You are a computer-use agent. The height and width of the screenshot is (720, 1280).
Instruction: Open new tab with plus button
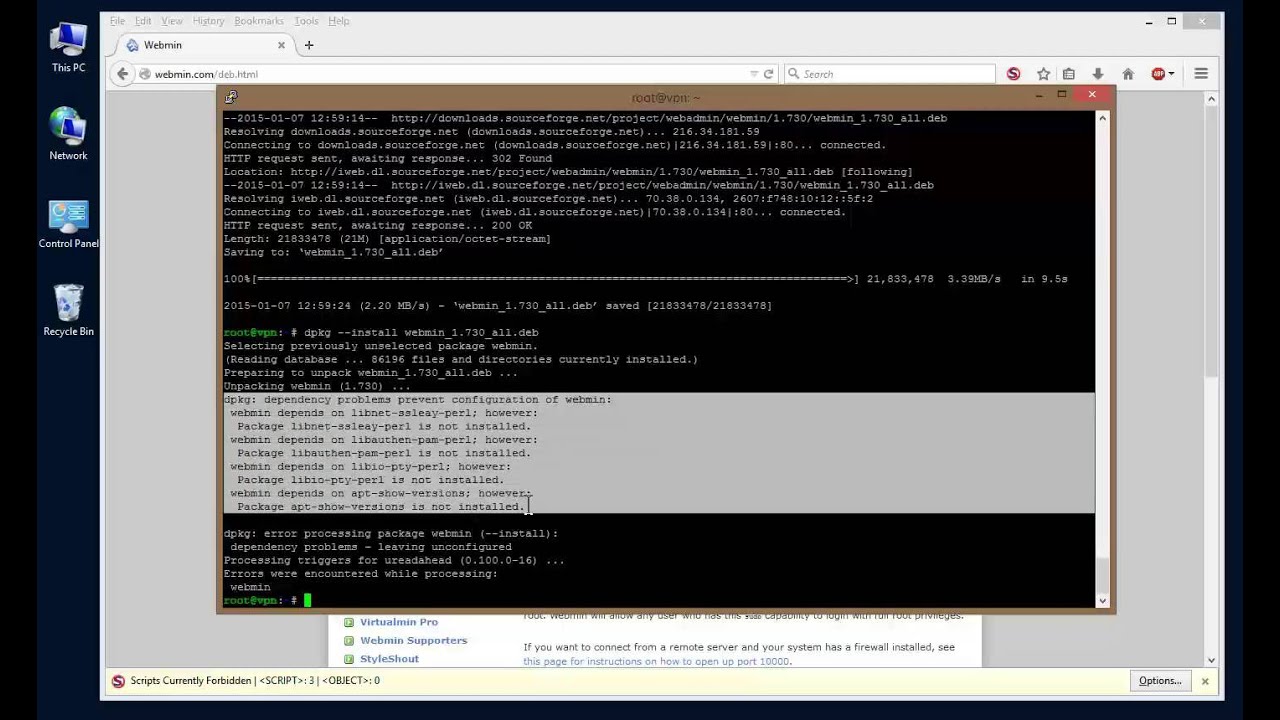pos(308,45)
